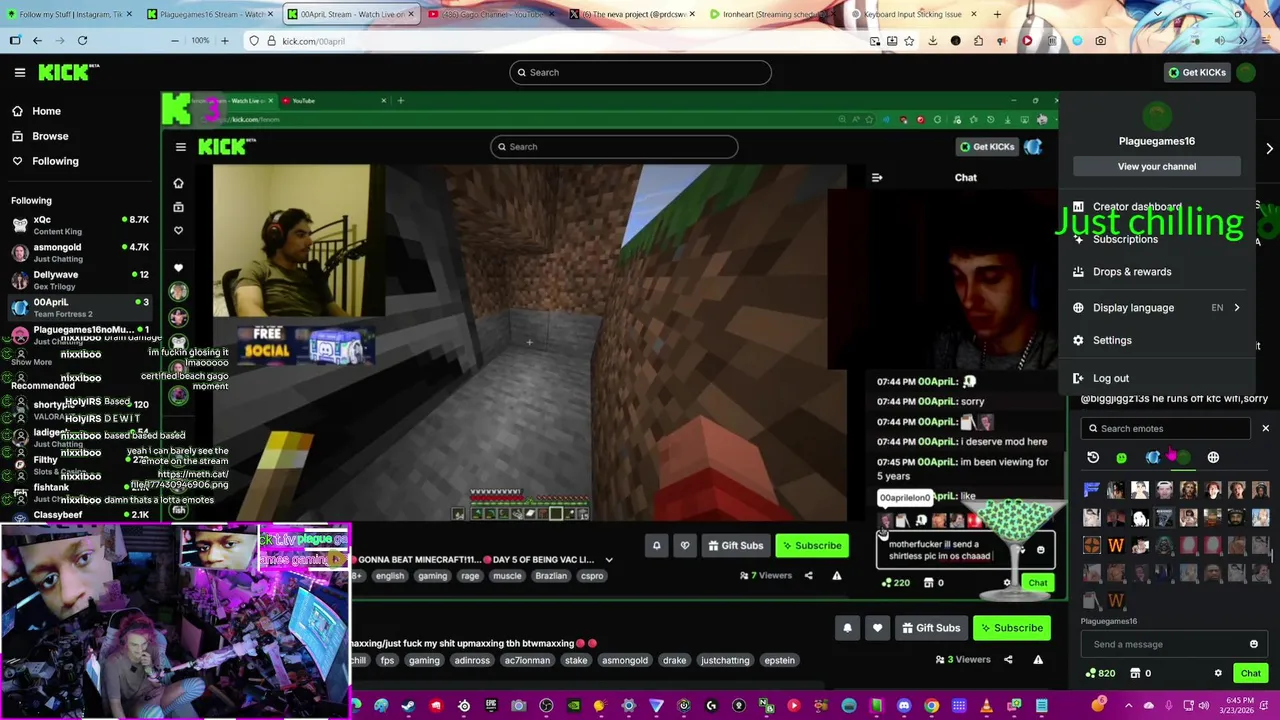Screen dimensions: 1280x720
Task: Expand the Display language submenu
Action: [x=1157, y=308]
